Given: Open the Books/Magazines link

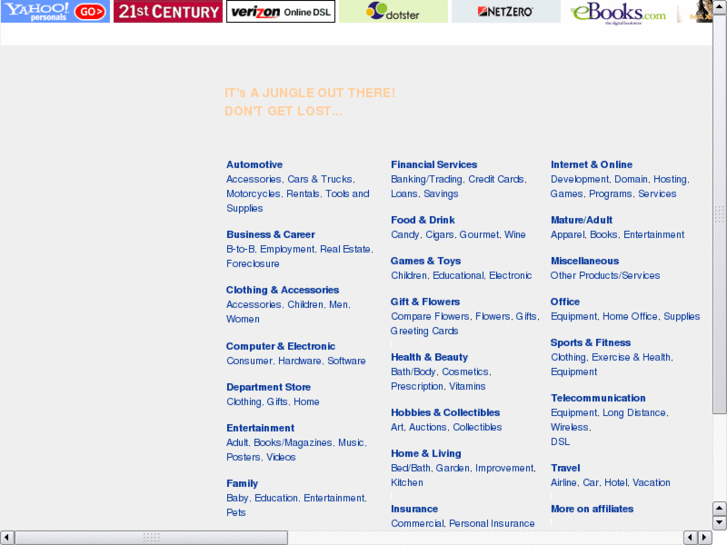Looking at the screenshot, I should point(293,442).
